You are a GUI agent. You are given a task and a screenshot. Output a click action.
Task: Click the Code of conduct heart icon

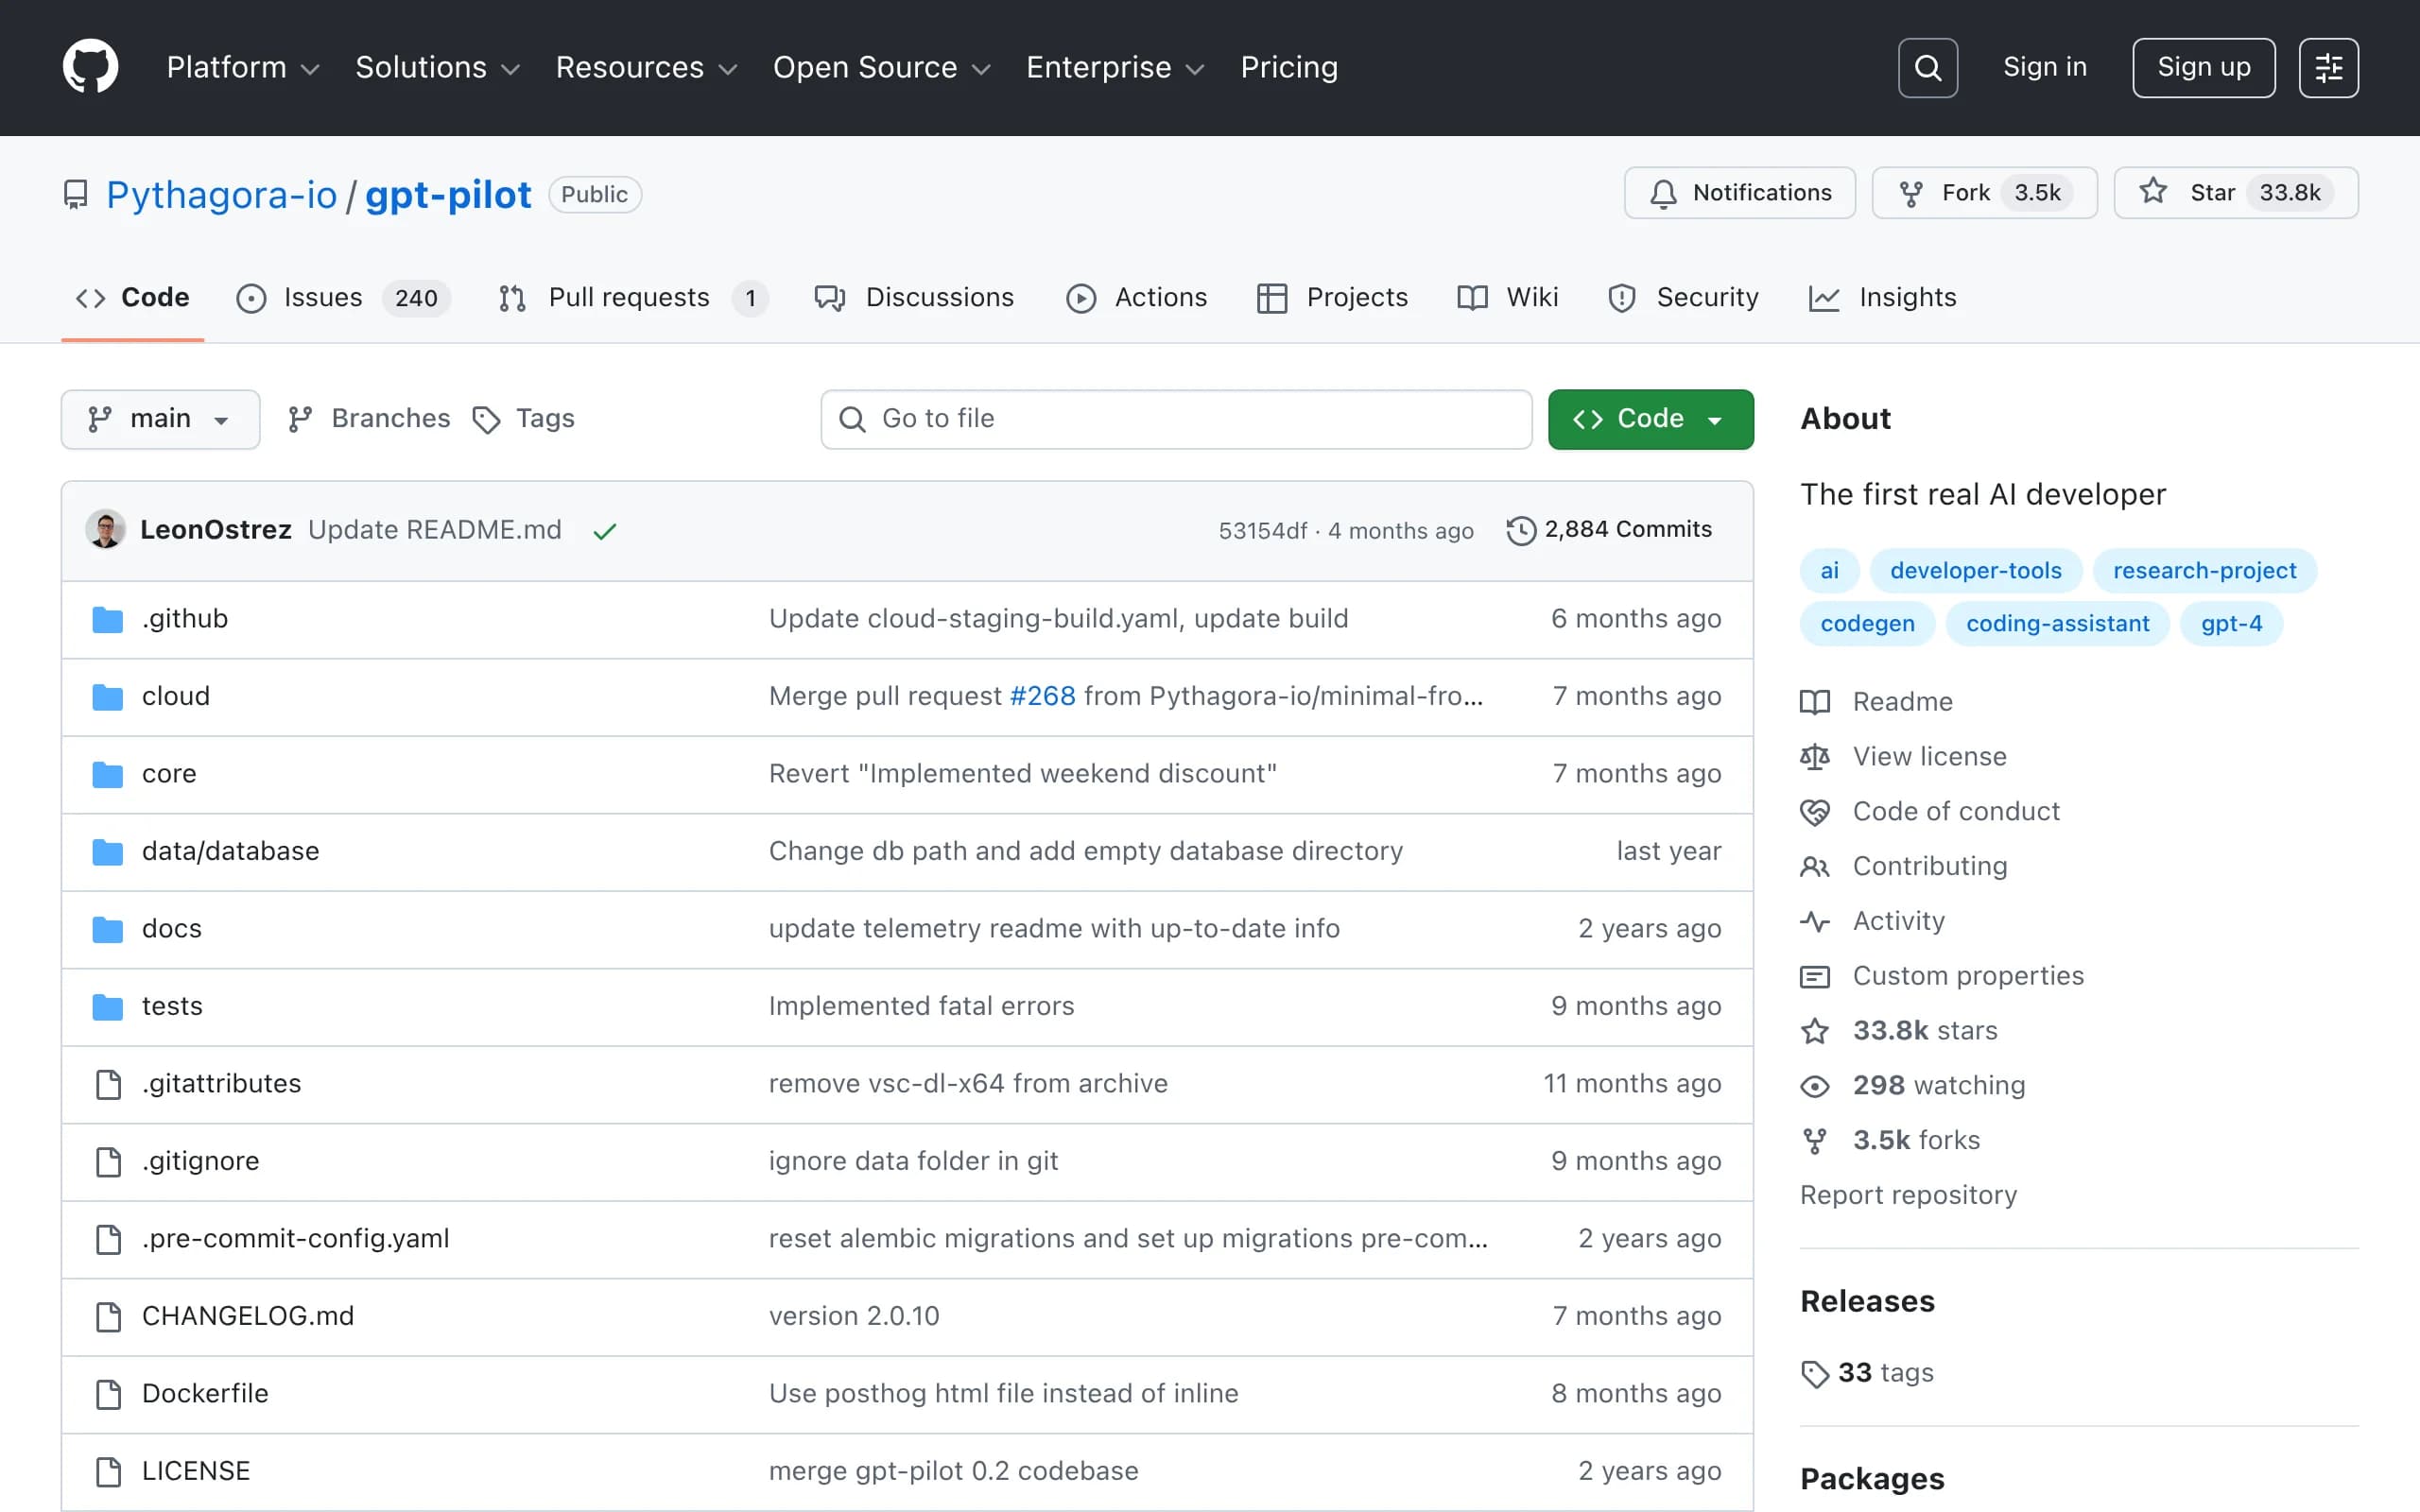(x=1815, y=812)
